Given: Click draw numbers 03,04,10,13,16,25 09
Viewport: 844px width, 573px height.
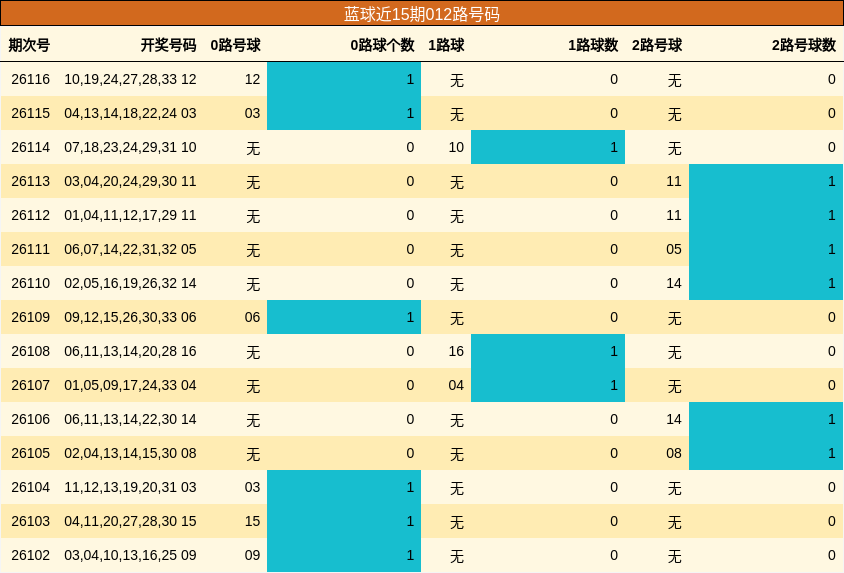Looking at the screenshot, I should [130, 555].
